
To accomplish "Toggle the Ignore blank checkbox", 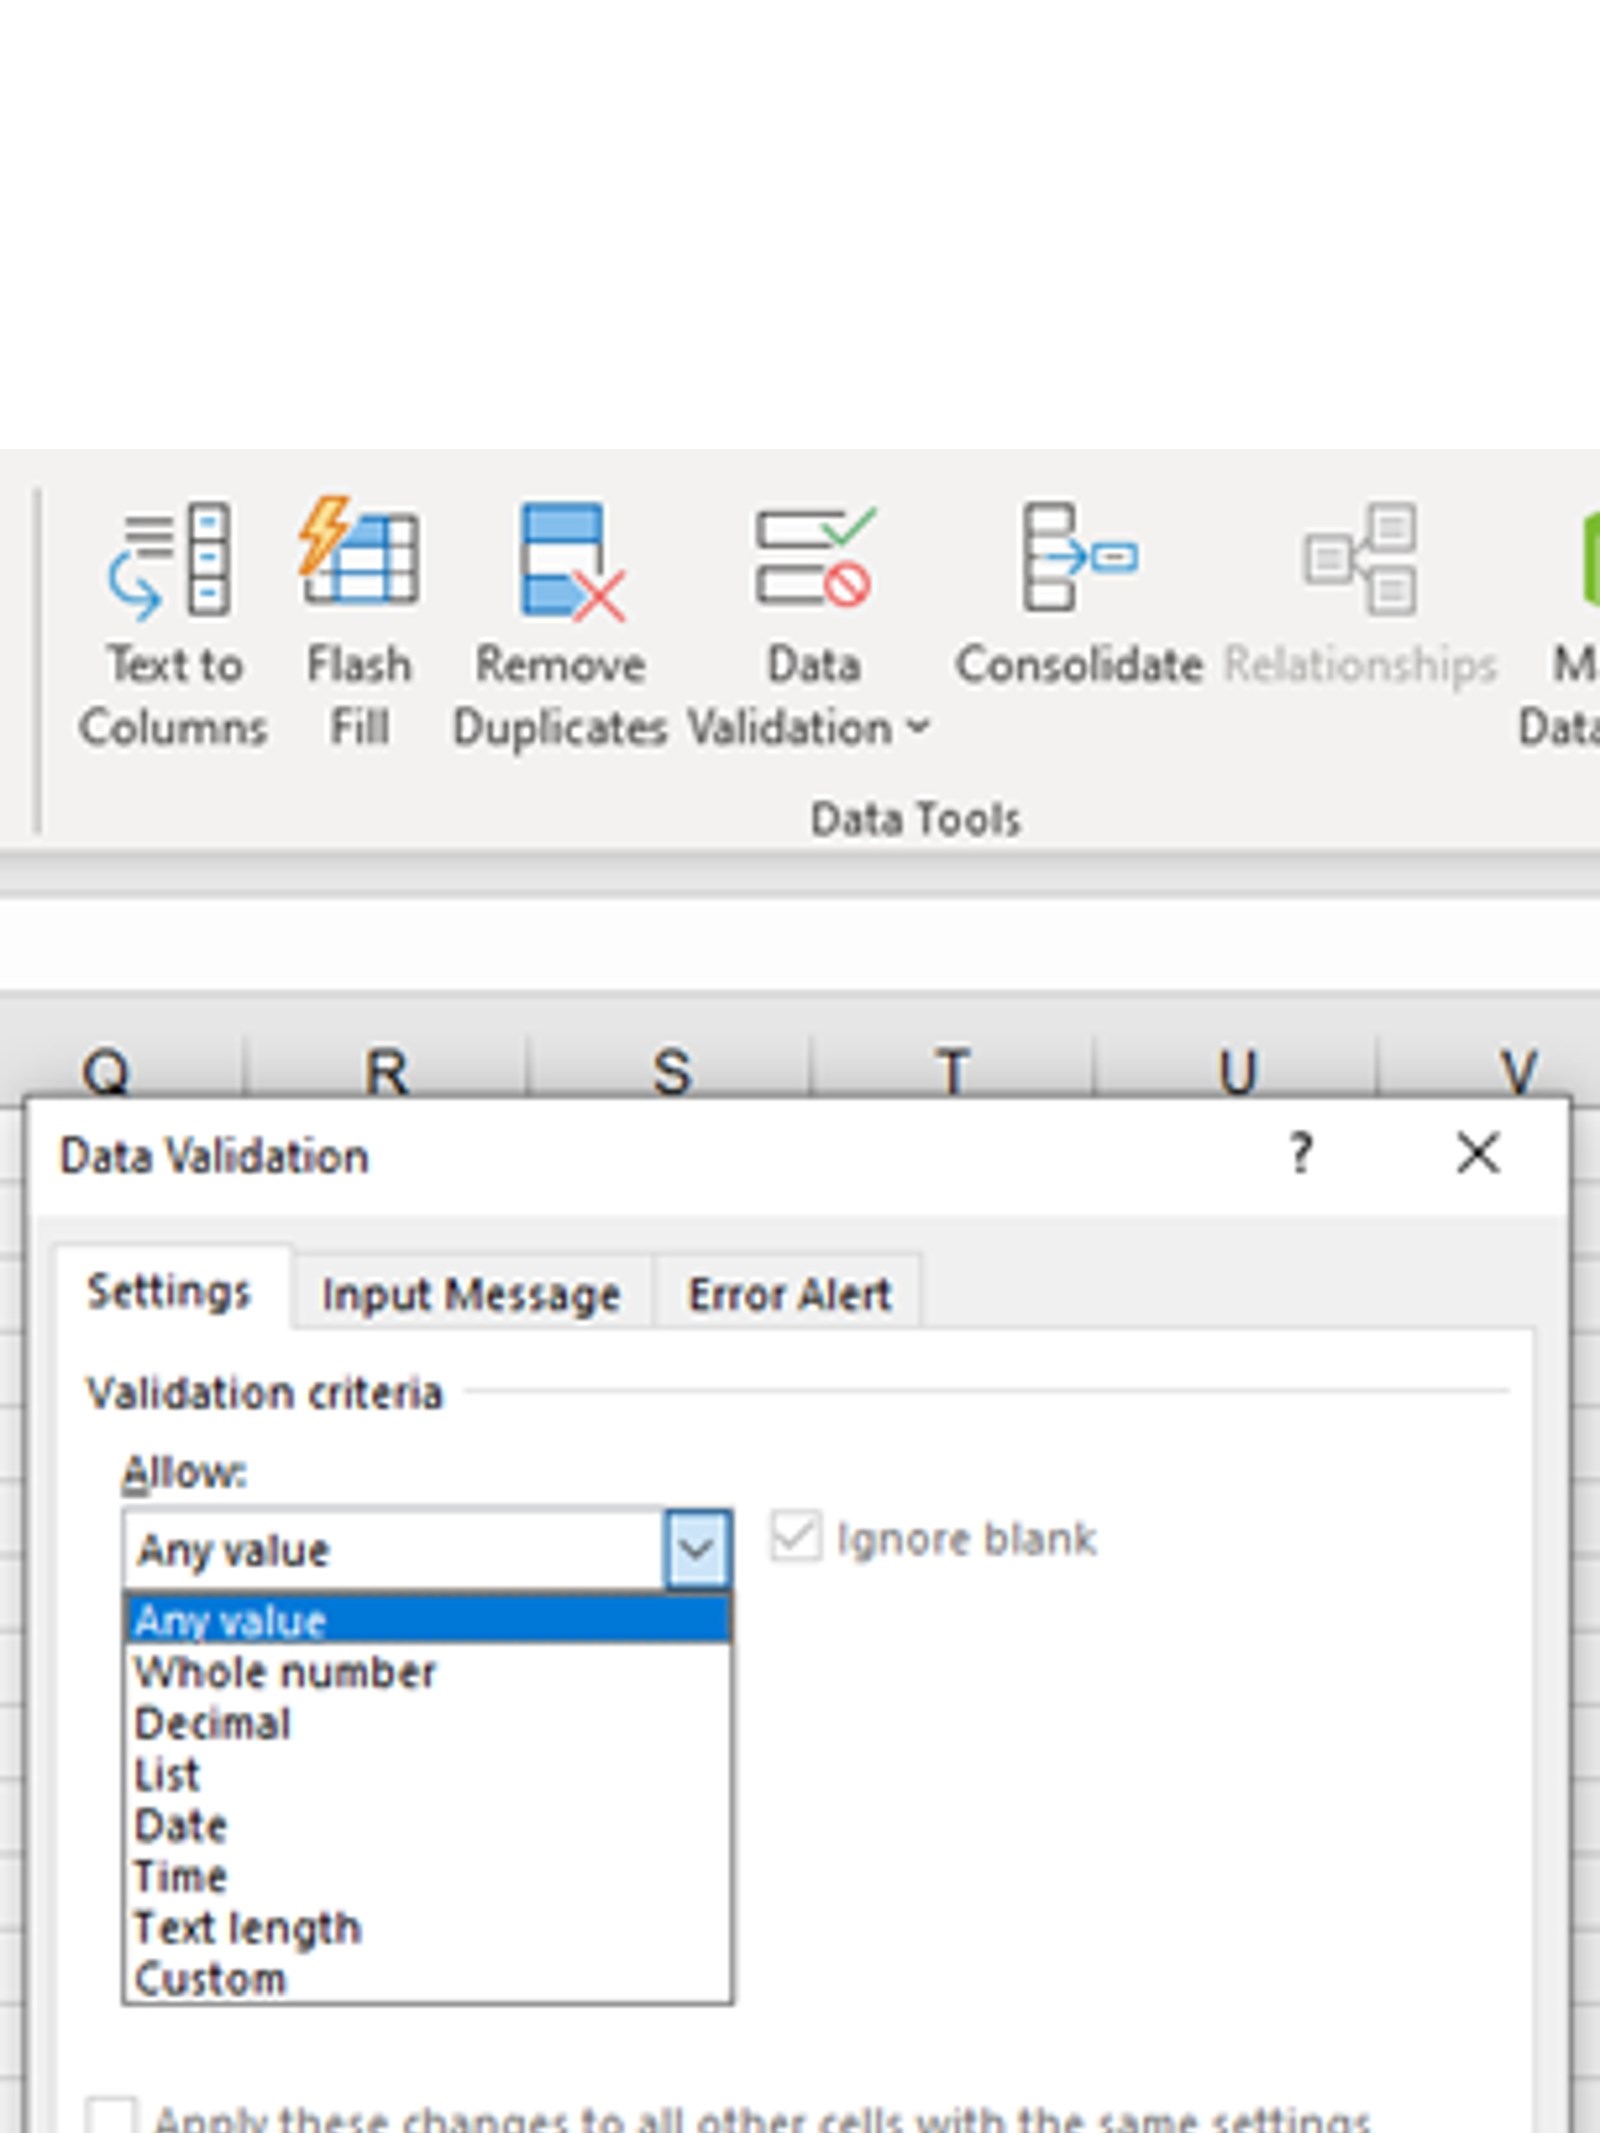I will pyautogui.click(x=796, y=1537).
